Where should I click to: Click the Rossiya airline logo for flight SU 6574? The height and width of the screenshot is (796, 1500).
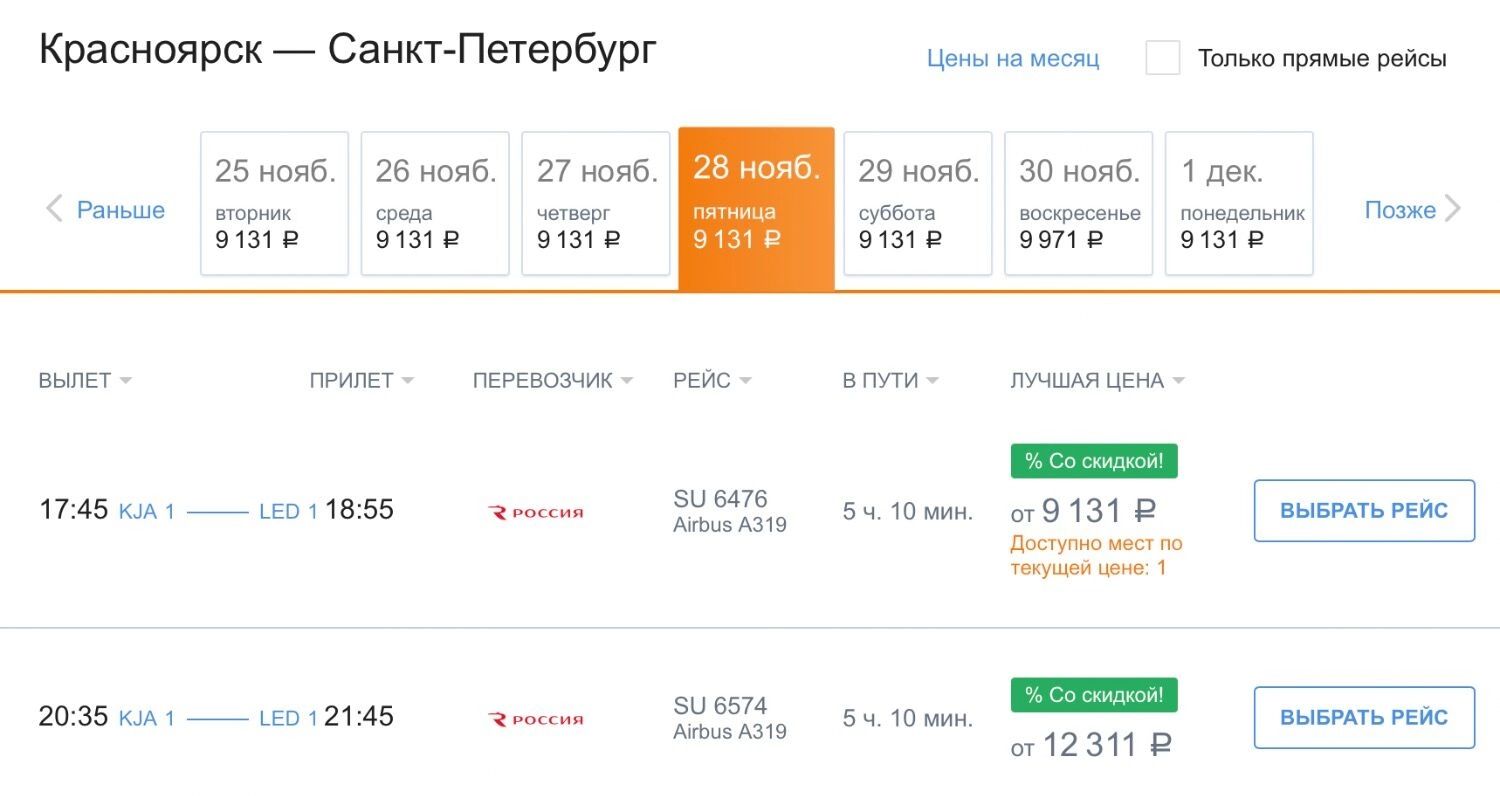[x=535, y=719]
